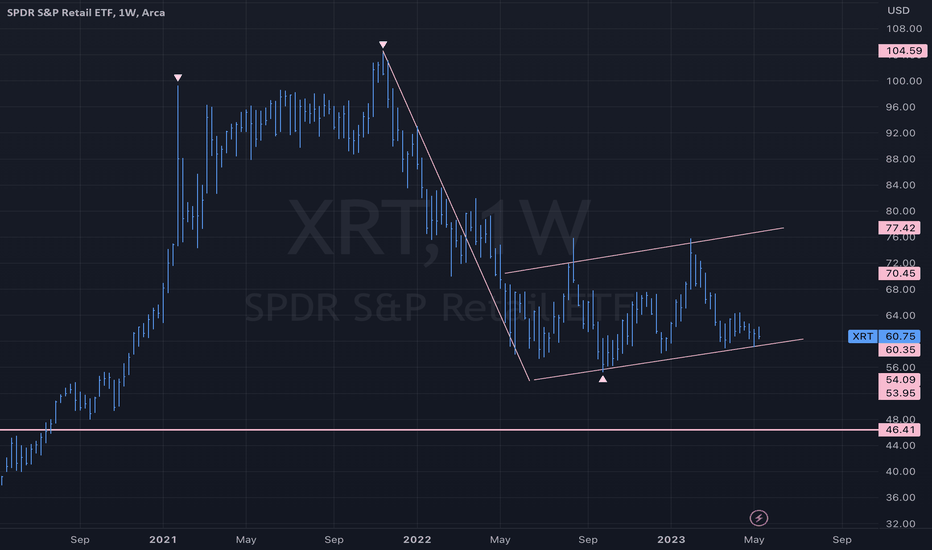Click the 80.00 price axis label
This screenshot has width=932, height=550.
(x=900, y=211)
